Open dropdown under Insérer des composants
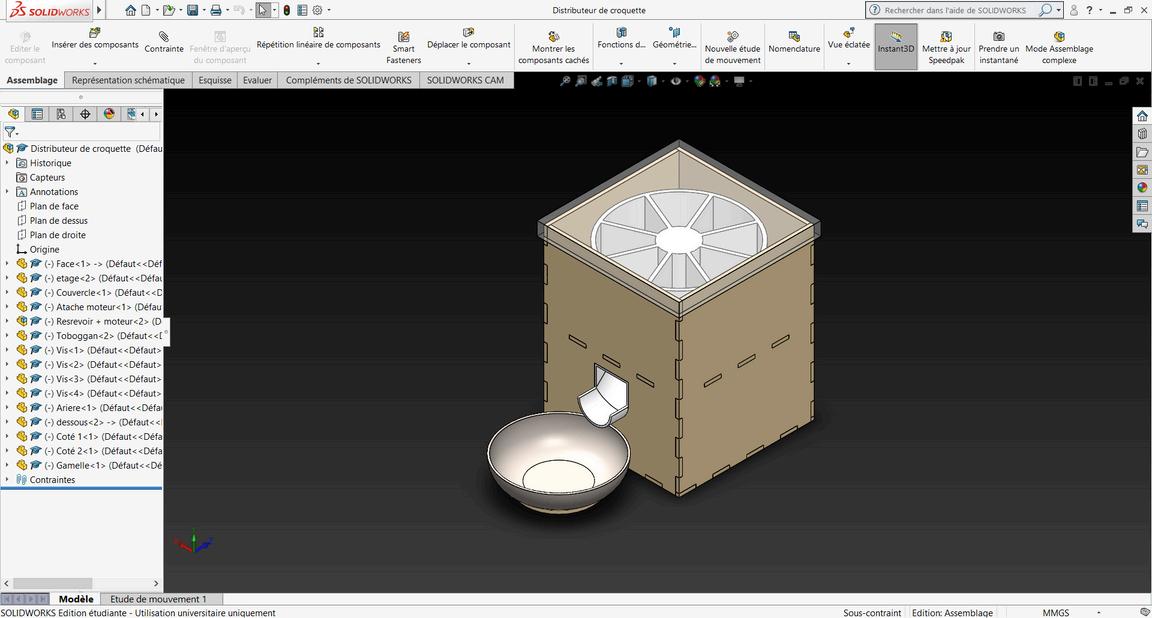 coord(95,64)
